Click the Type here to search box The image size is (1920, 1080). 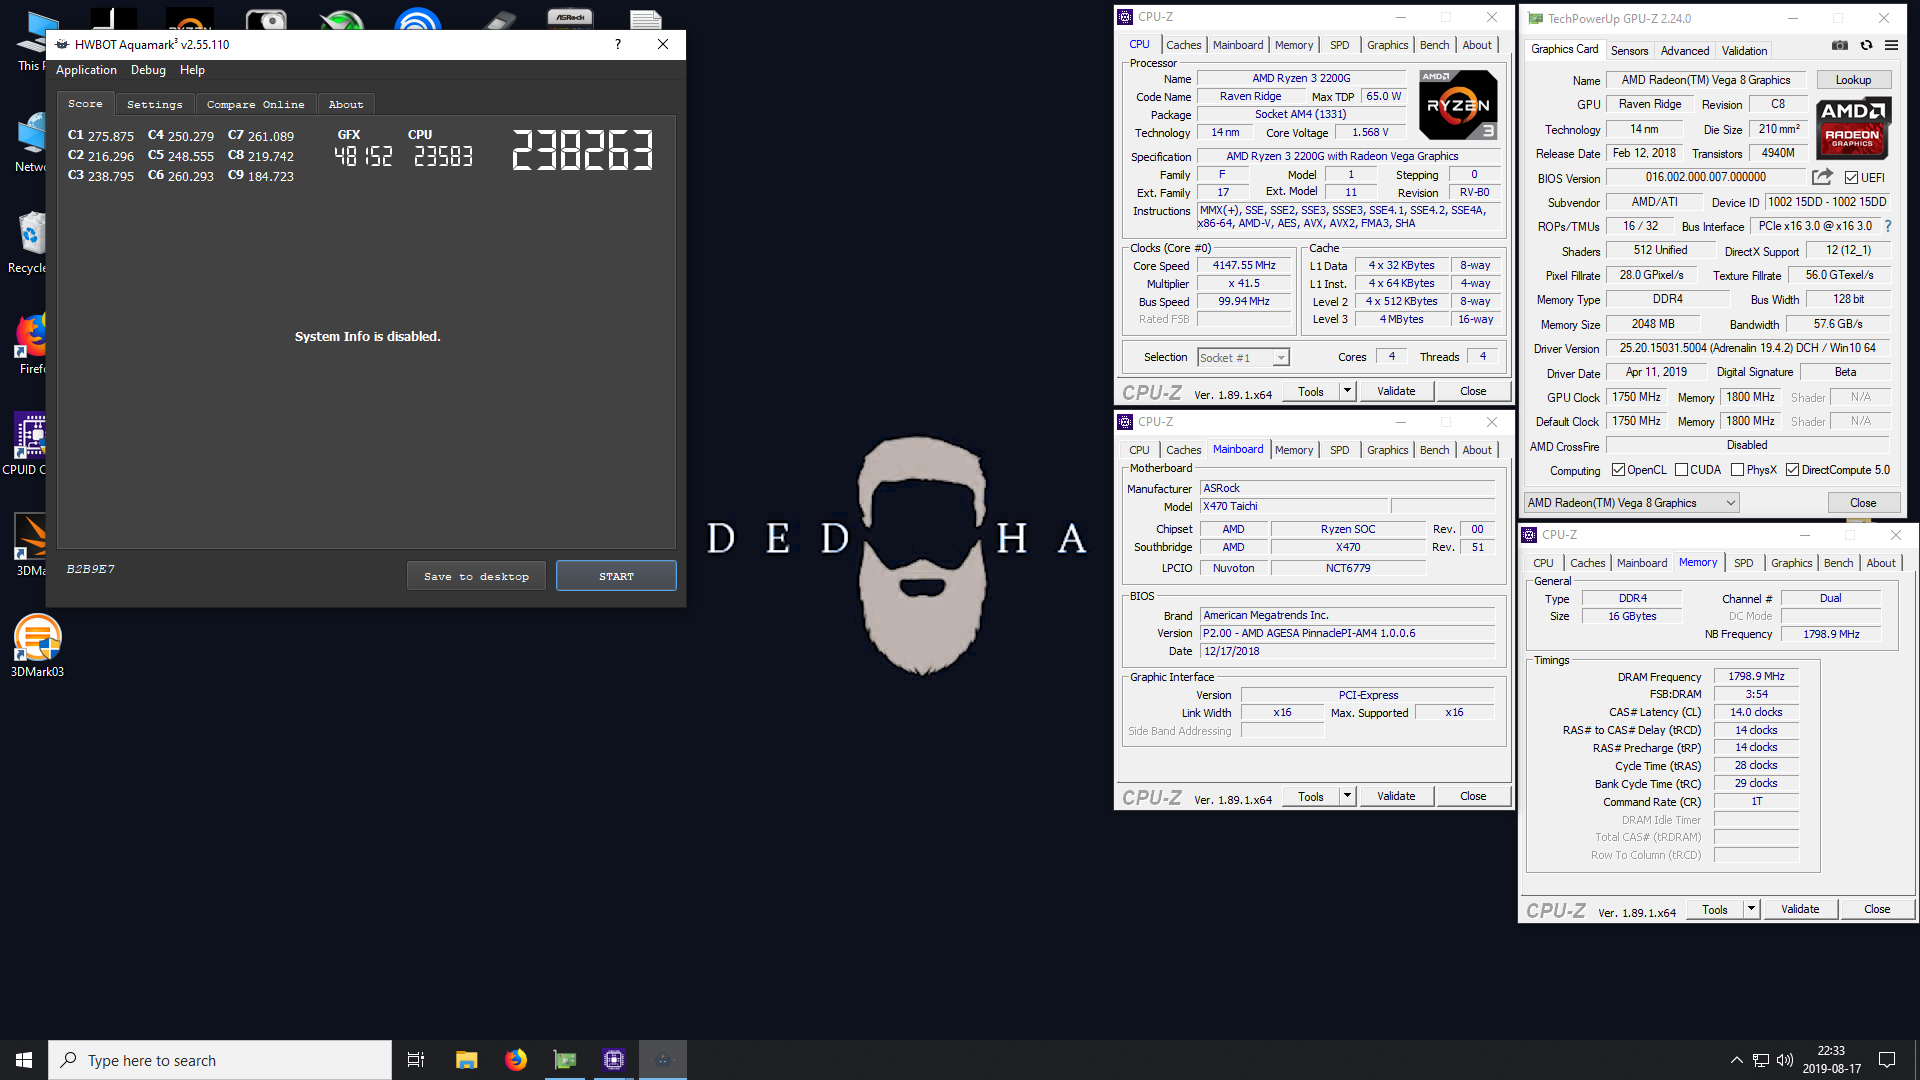(220, 1060)
